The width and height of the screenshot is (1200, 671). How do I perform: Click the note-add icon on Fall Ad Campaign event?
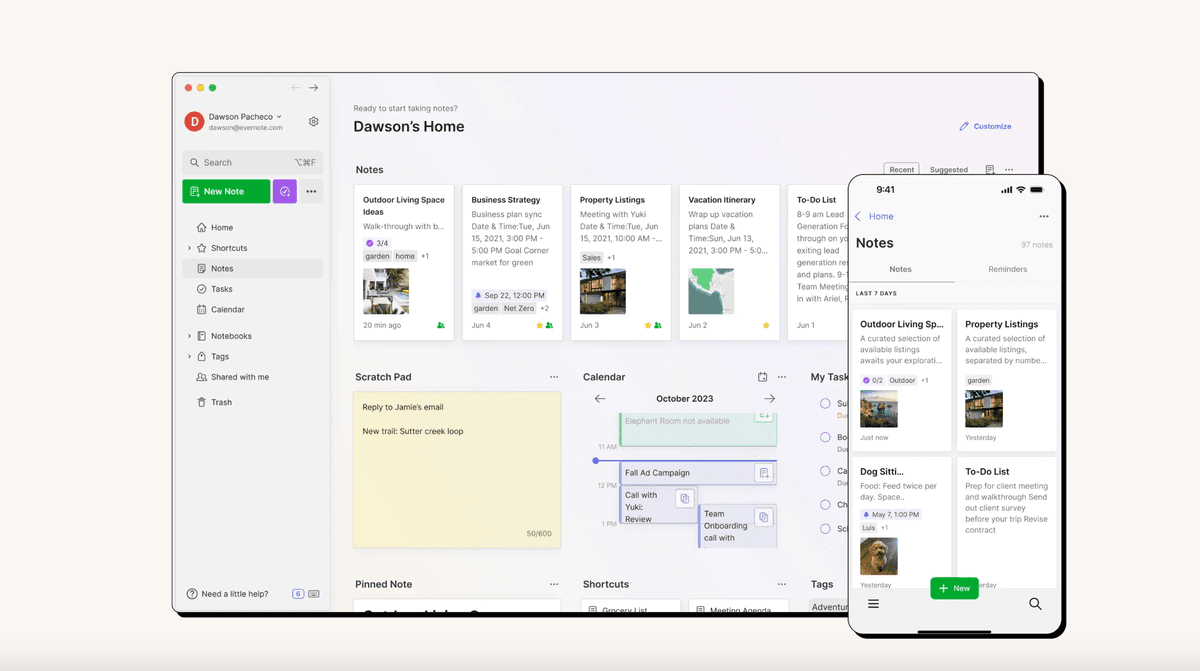[x=764, y=473]
